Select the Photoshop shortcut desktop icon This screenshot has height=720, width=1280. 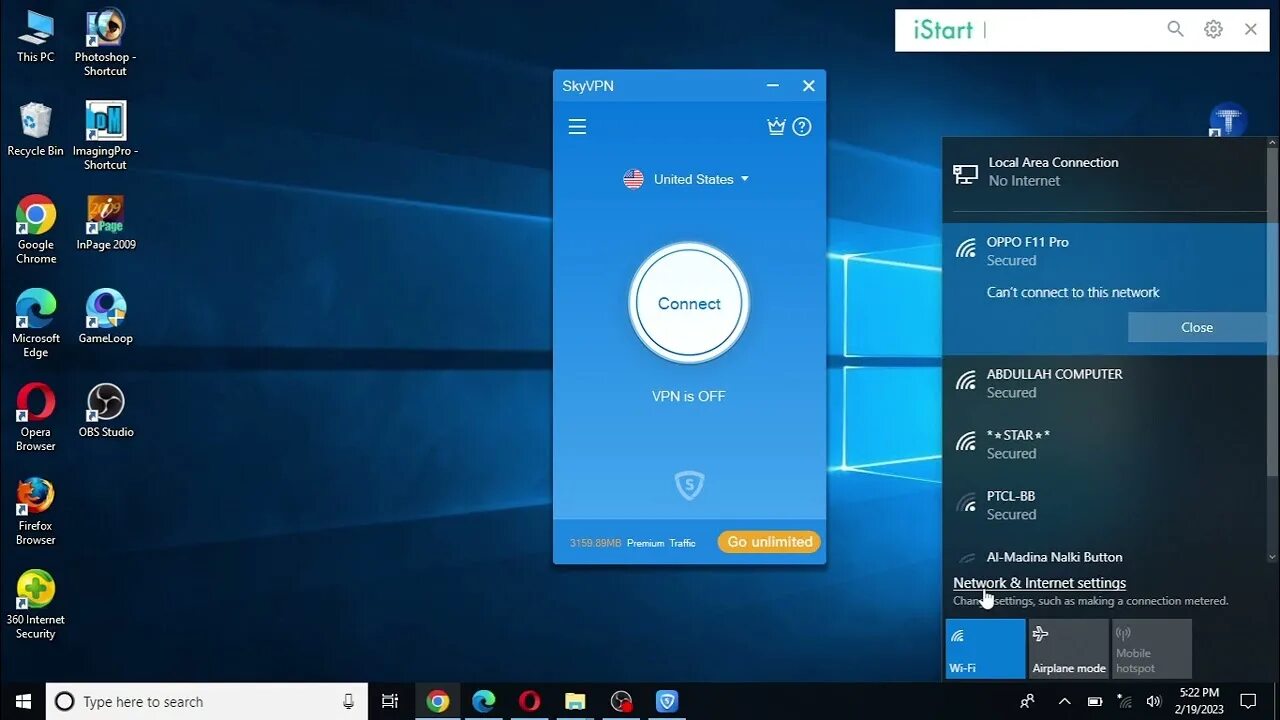(105, 43)
